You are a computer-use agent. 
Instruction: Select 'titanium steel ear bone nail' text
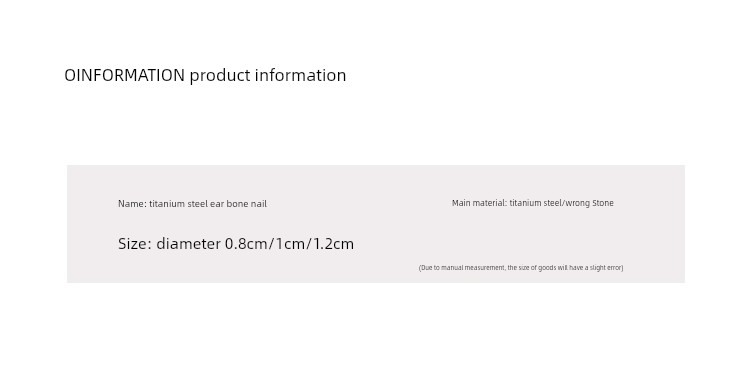click(x=208, y=204)
